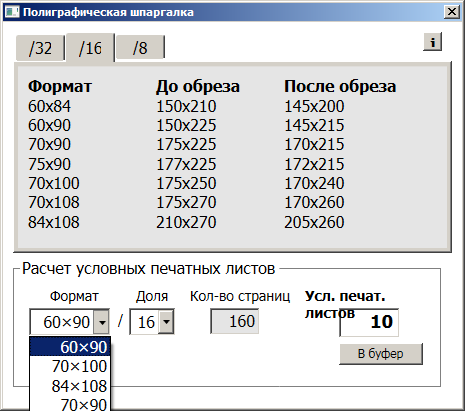Screen dimensions: 465x411
Task: Click the bold Формат table header
Action: [x=60, y=86]
